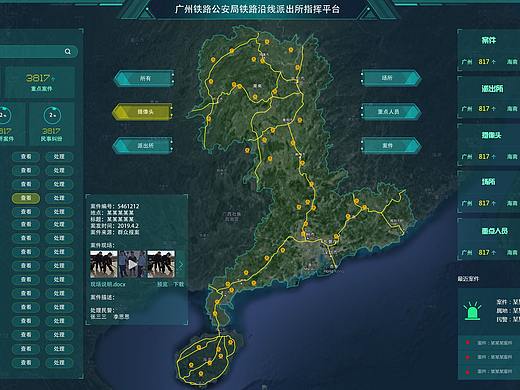Click the yellow highlighted 查看 button
Screen dimensions: 520x390
click(x=26, y=198)
